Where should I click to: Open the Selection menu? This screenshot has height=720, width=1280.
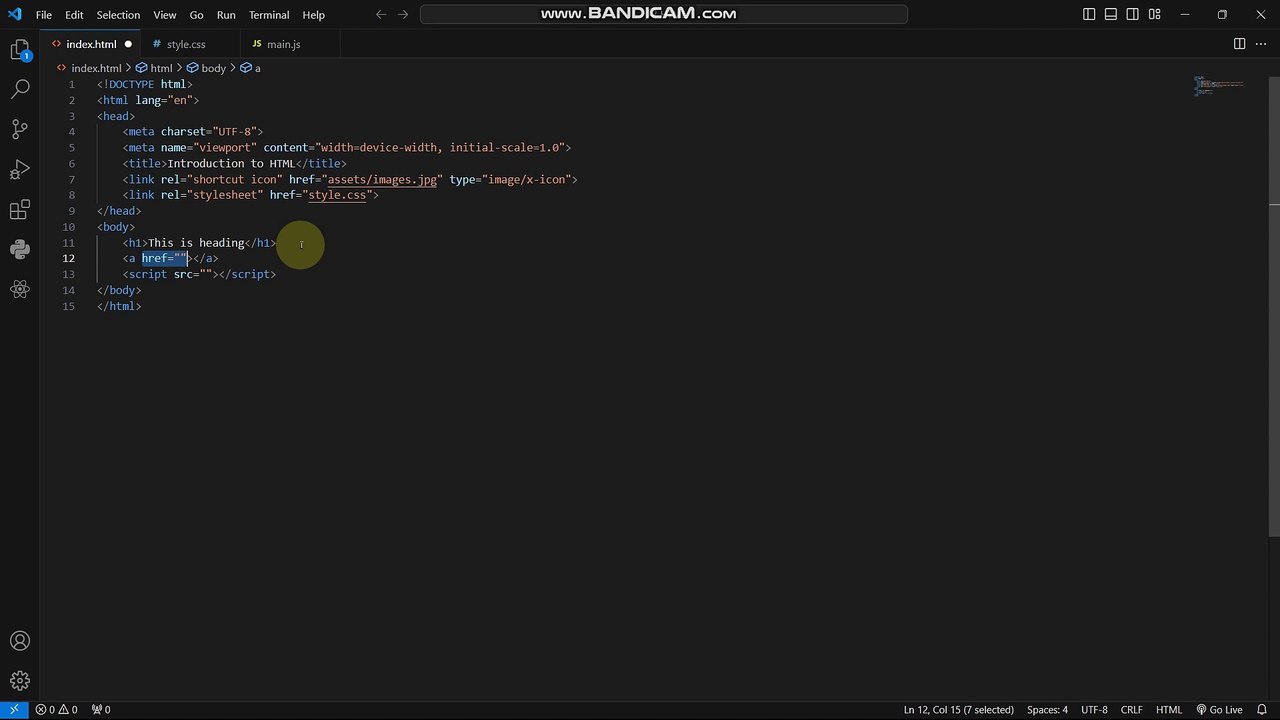tap(118, 15)
